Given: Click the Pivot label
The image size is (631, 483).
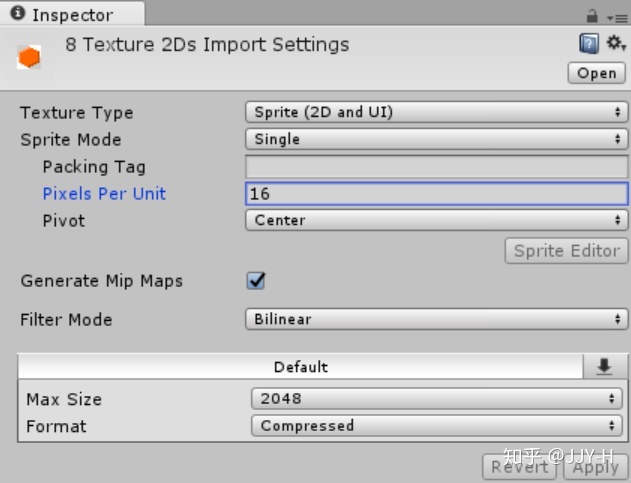Looking at the screenshot, I should coord(64,221).
